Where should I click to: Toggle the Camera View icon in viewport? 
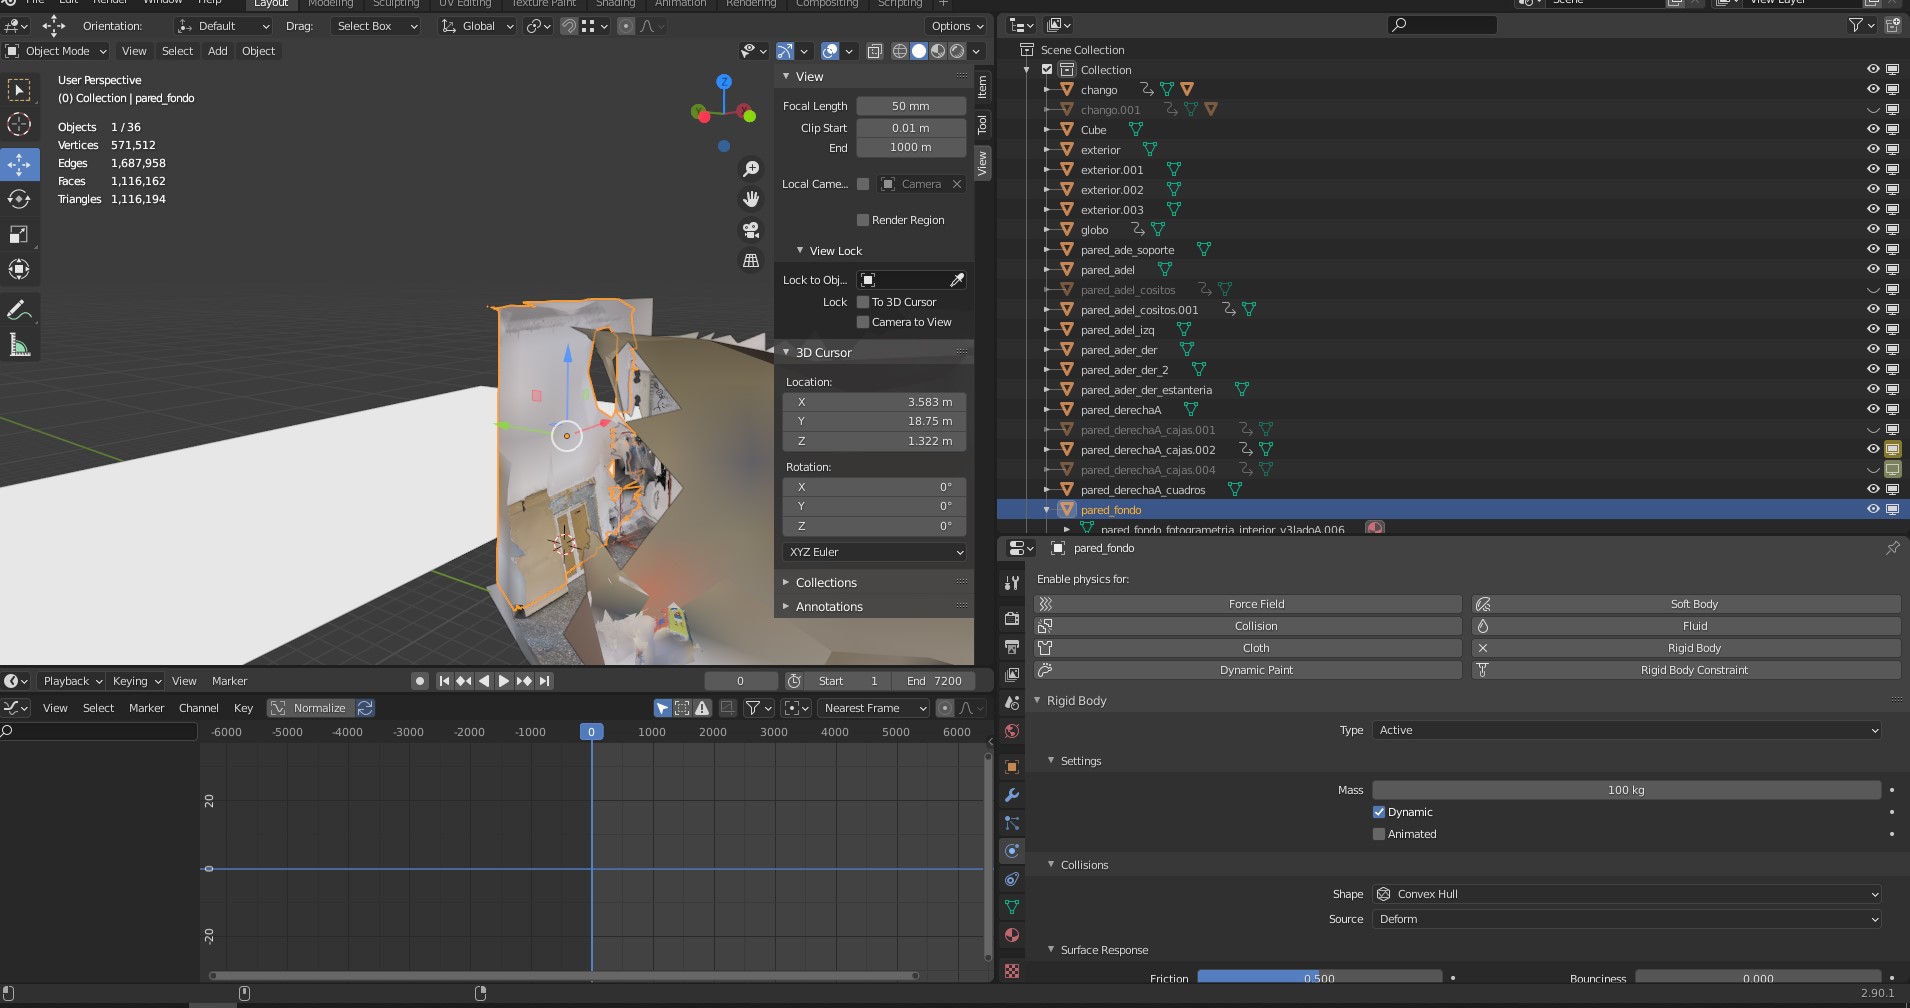(750, 229)
